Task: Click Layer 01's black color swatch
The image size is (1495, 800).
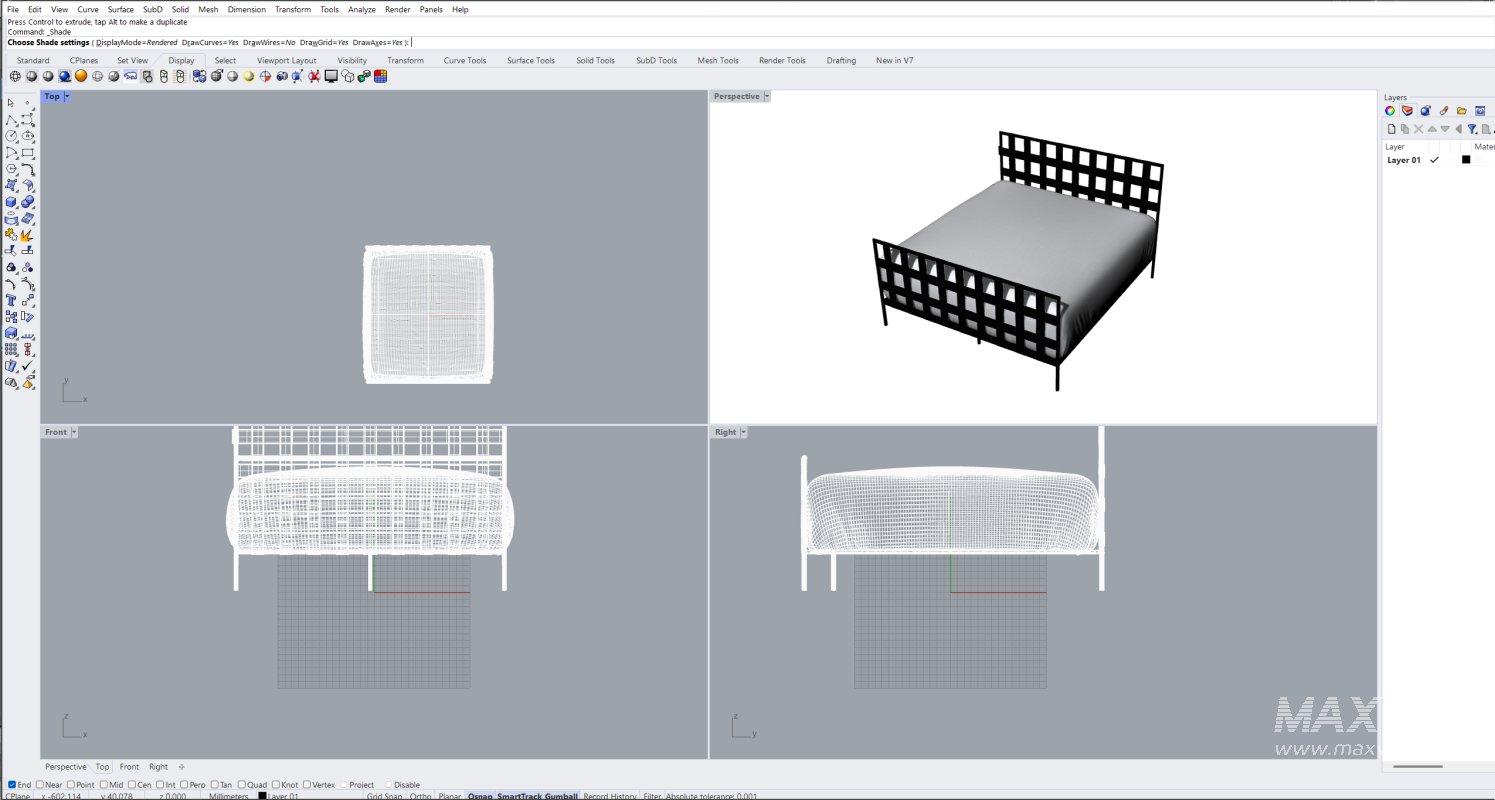Action: [1466, 159]
